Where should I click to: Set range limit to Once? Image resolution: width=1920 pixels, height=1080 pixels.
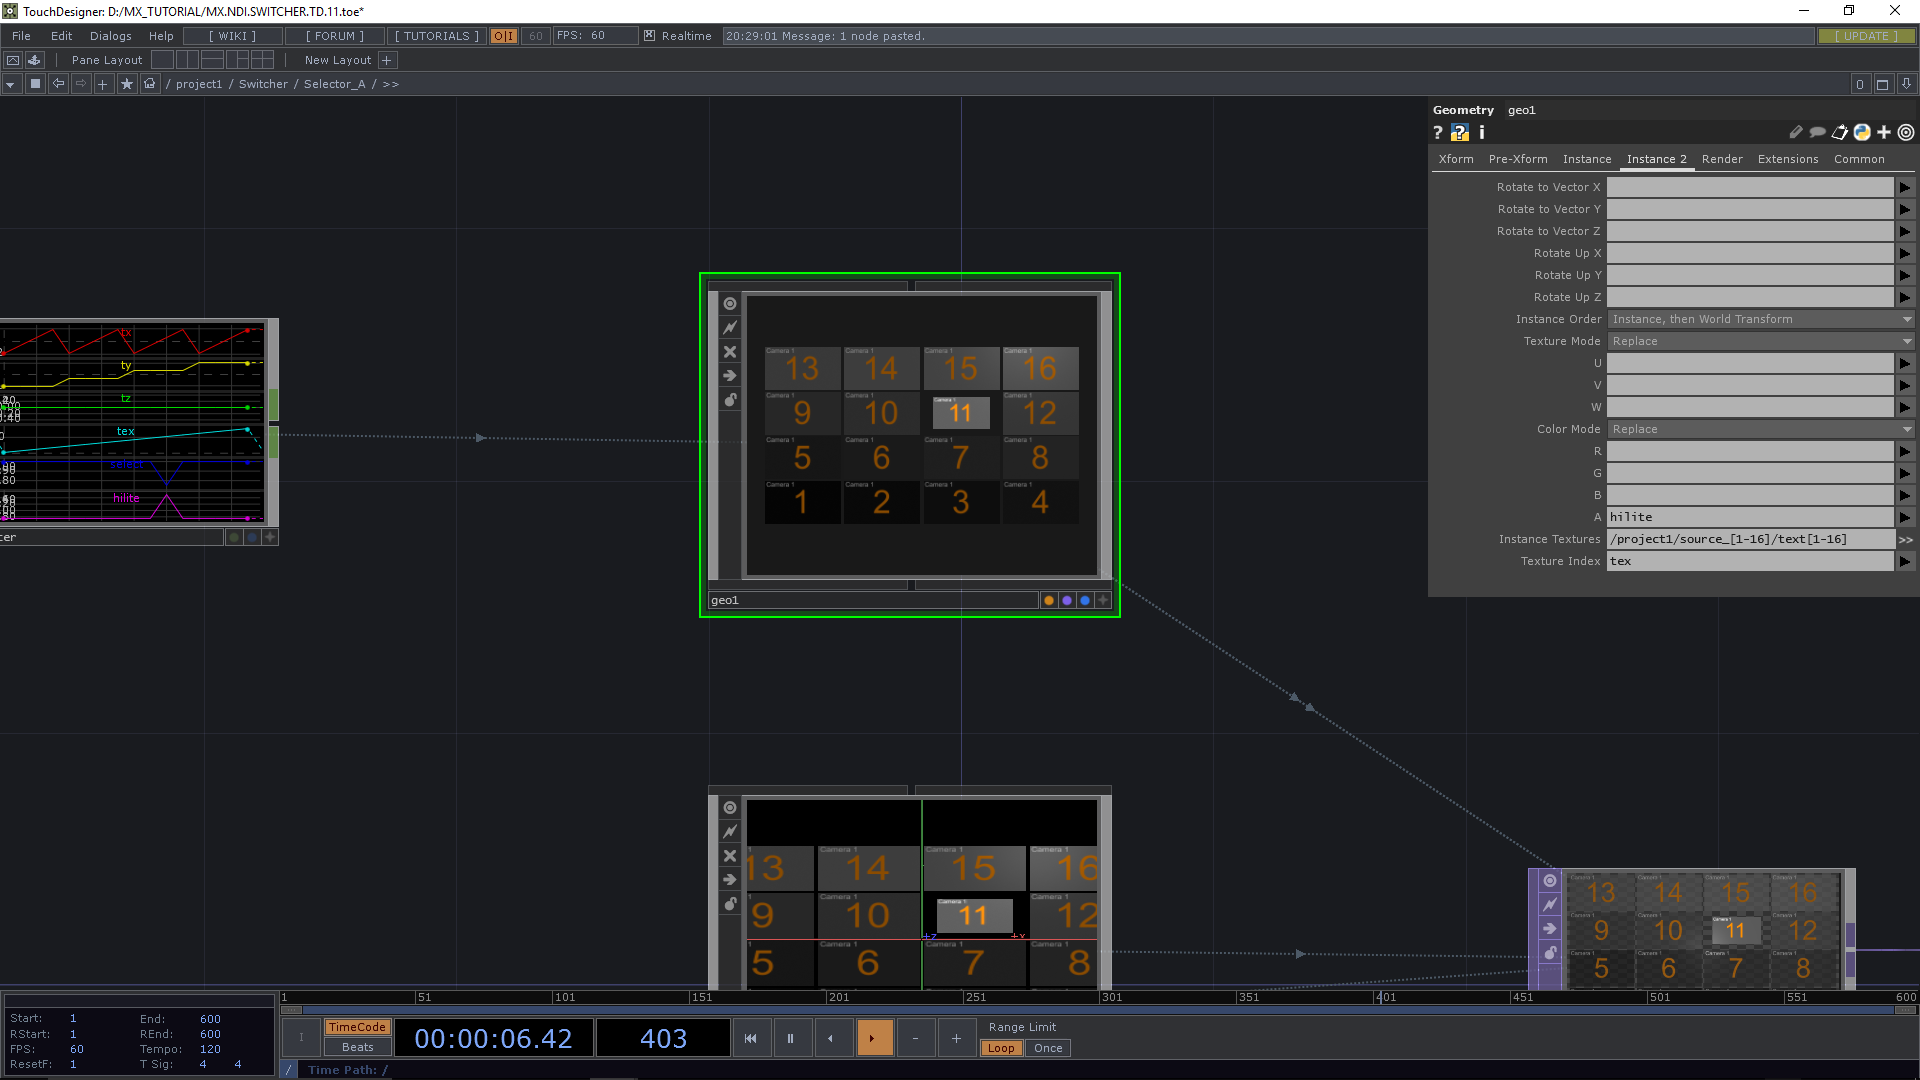[x=1047, y=1048]
